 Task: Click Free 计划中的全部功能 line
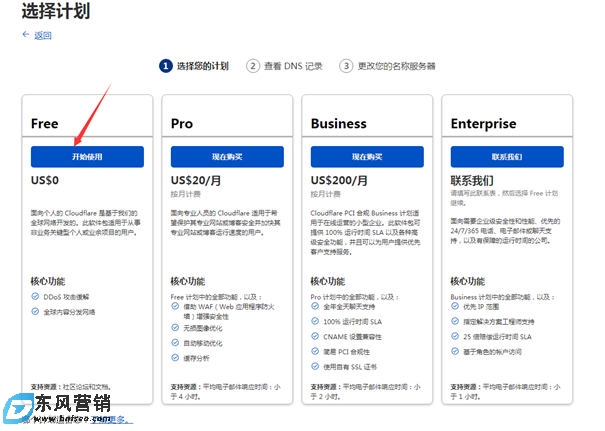pyautogui.click(x=216, y=297)
